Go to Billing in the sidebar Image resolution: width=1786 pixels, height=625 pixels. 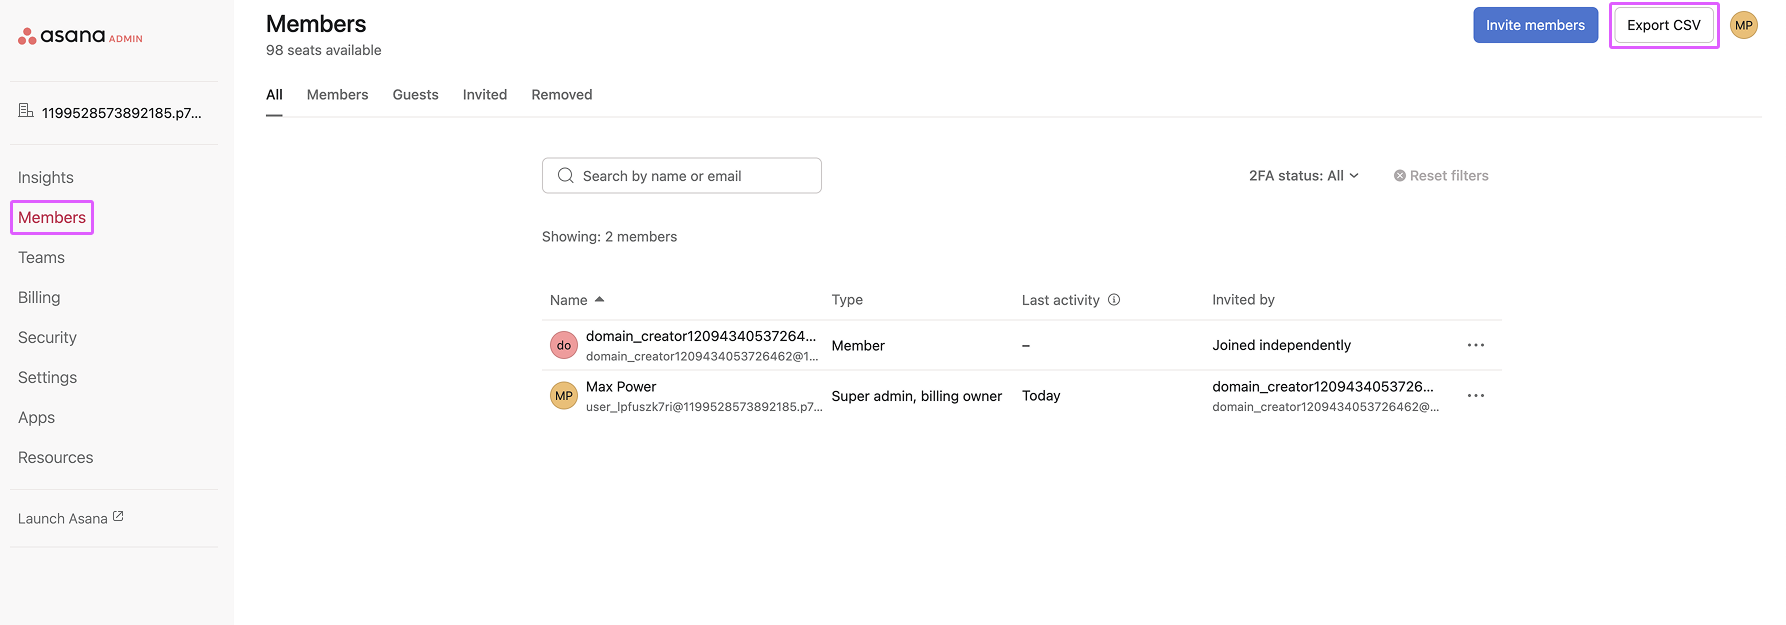point(39,298)
